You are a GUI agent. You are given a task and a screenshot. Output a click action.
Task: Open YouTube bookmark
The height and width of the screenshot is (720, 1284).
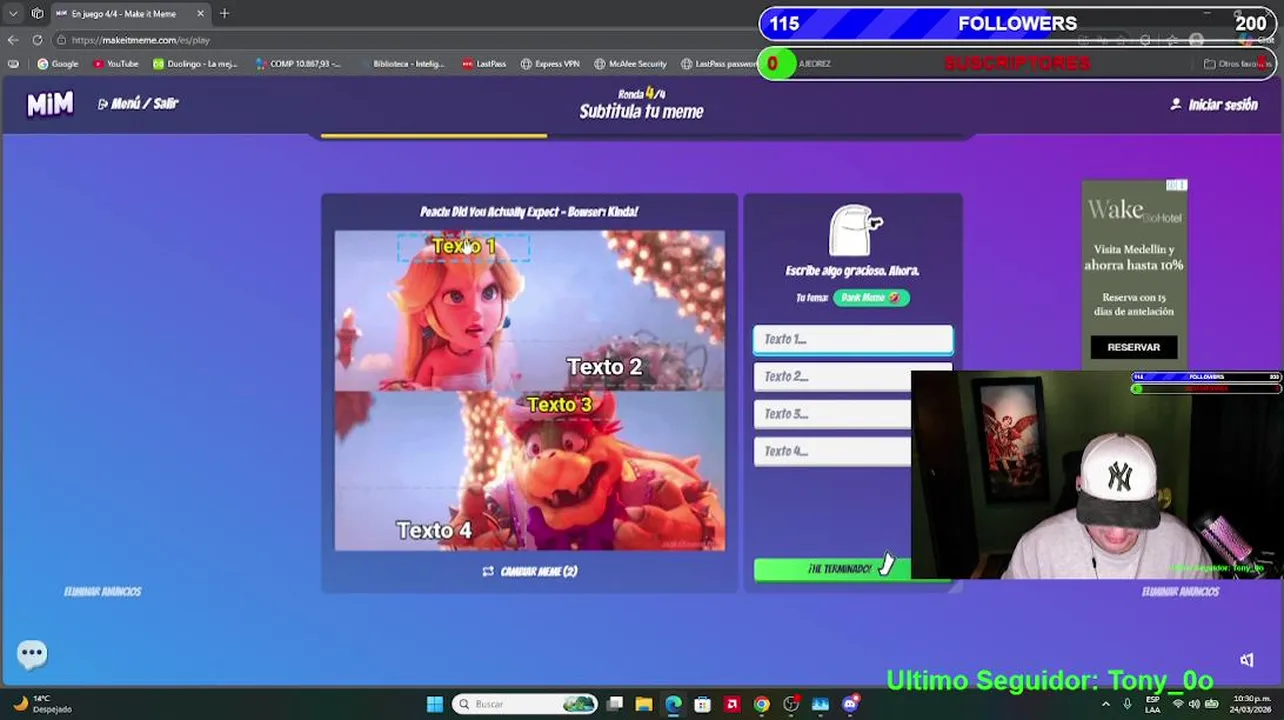115,63
